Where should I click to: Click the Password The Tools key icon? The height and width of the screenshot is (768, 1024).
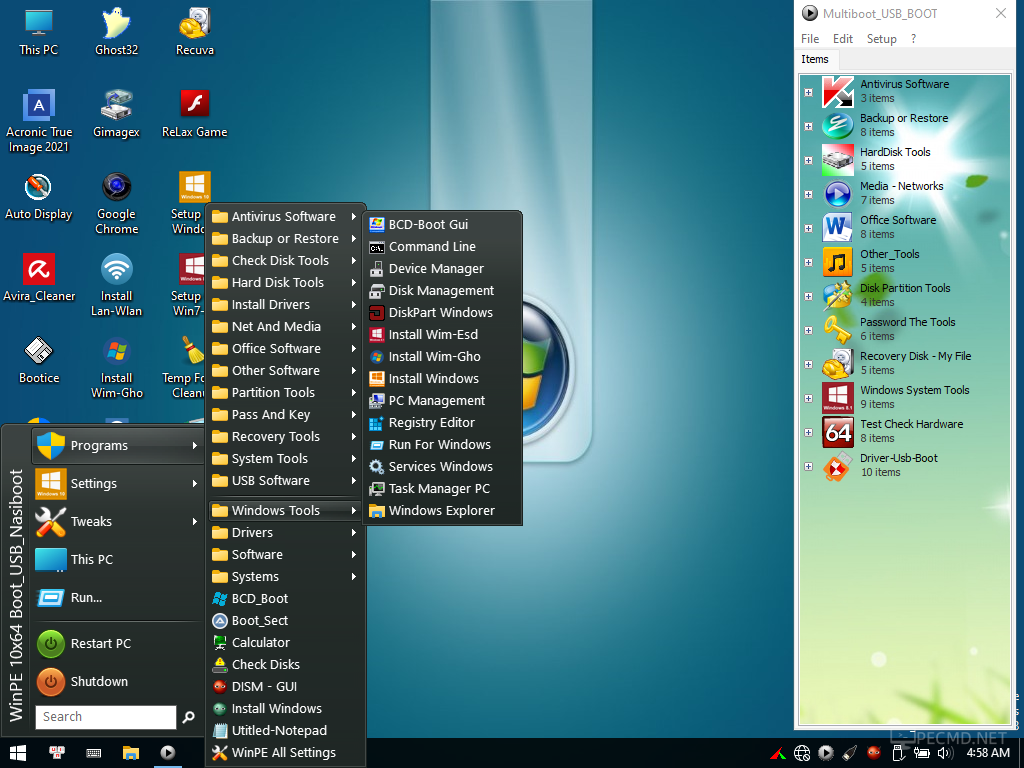point(837,330)
